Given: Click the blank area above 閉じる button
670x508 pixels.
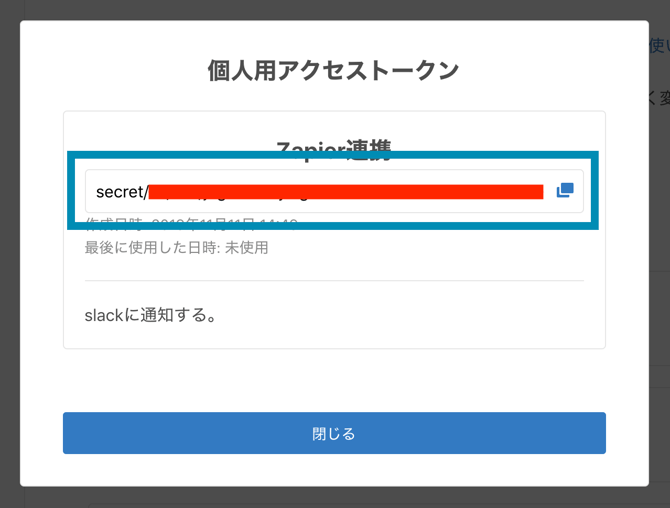Looking at the screenshot, I should [x=333, y=382].
